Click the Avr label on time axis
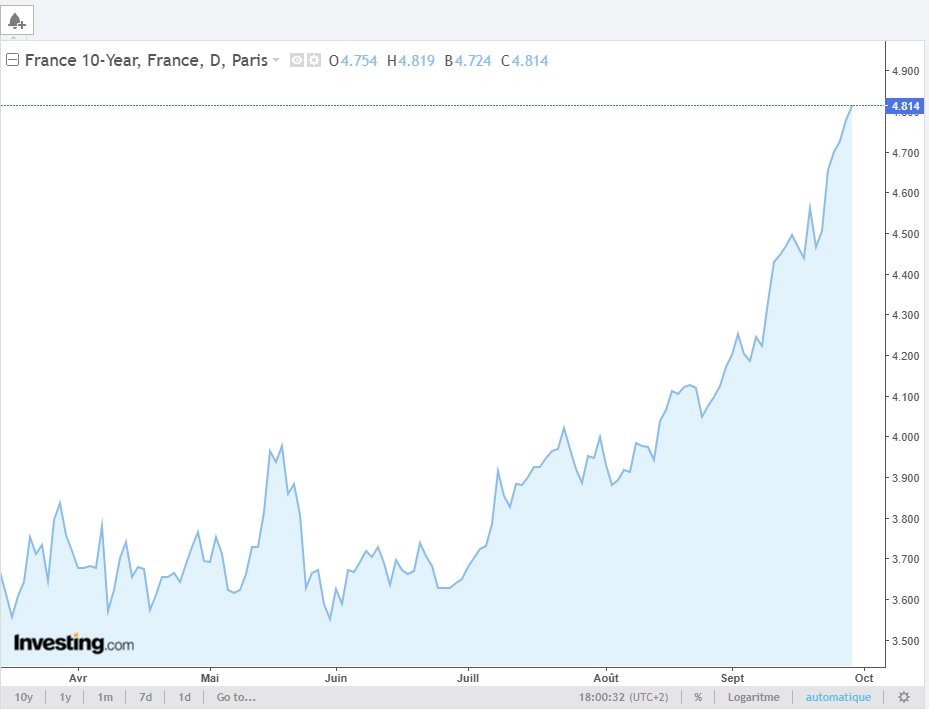Screen dimensions: 929x709 78,678
